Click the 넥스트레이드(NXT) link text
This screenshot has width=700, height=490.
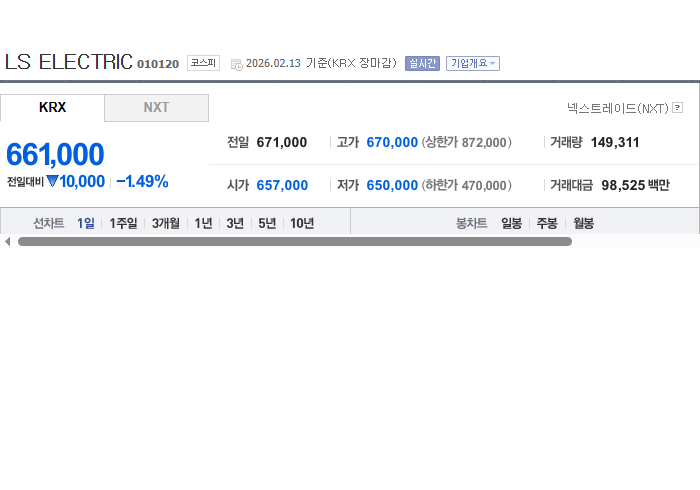click(x=618, y=108)
